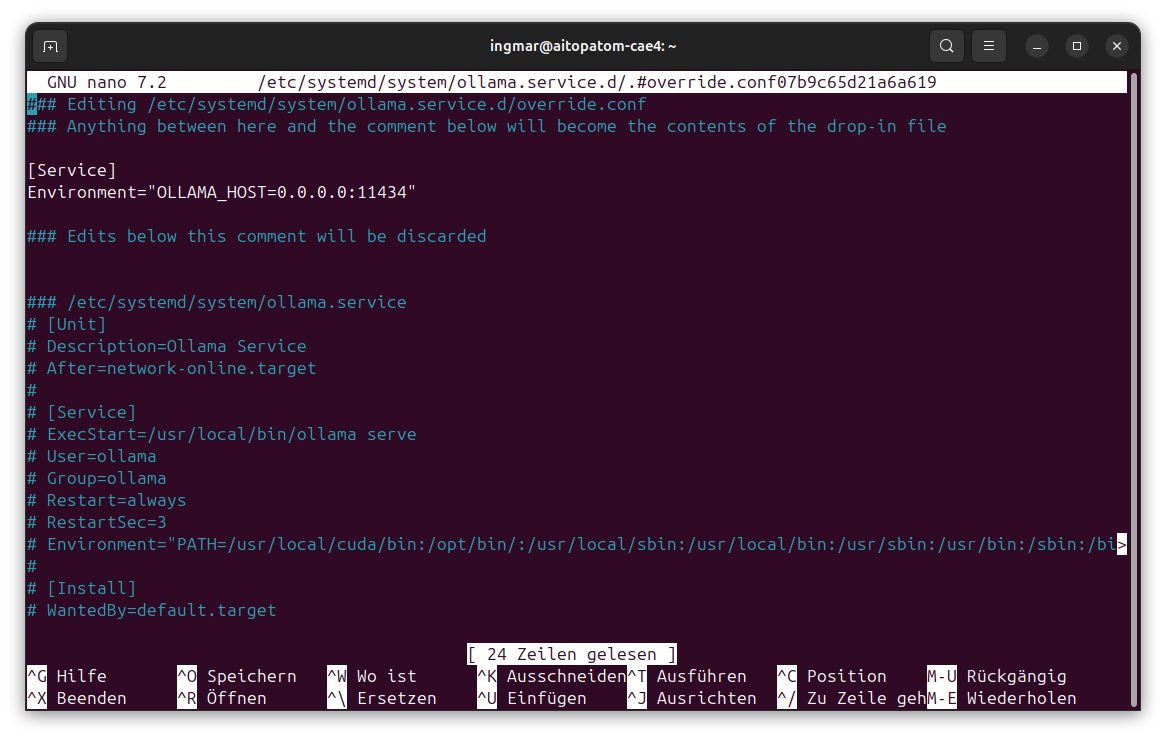Click the Hilfe shortcut label
1166x739 pixels.
point(81,676)
